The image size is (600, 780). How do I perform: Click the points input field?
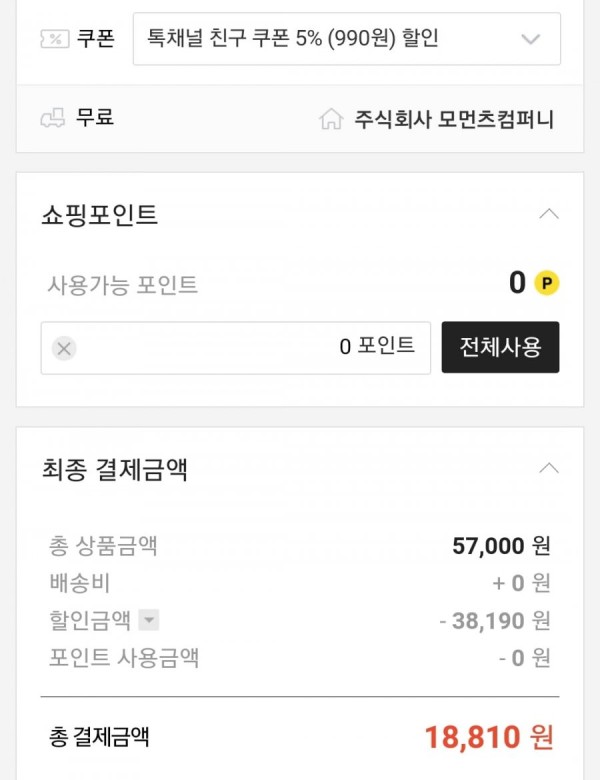(x=236, y=348)
